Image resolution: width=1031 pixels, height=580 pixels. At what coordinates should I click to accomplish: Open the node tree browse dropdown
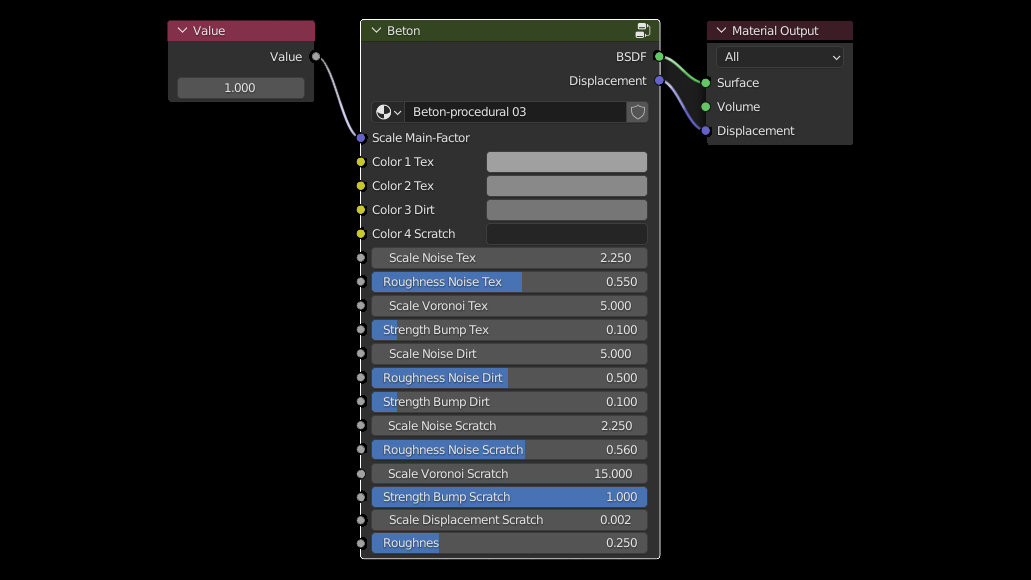tap(388, 112)
